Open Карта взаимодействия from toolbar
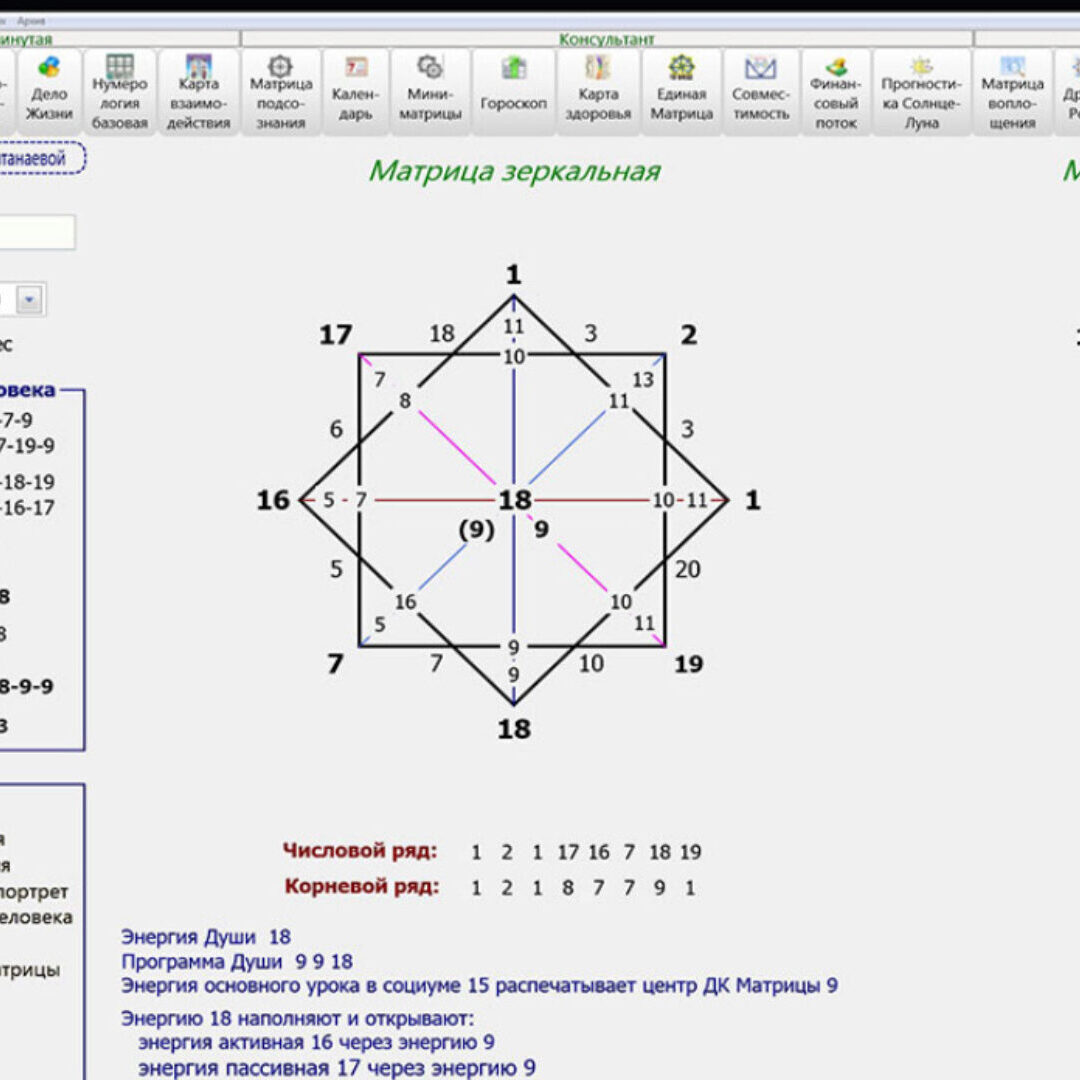This screenshot has height=1080, width=1080. (x=198, y=92)
